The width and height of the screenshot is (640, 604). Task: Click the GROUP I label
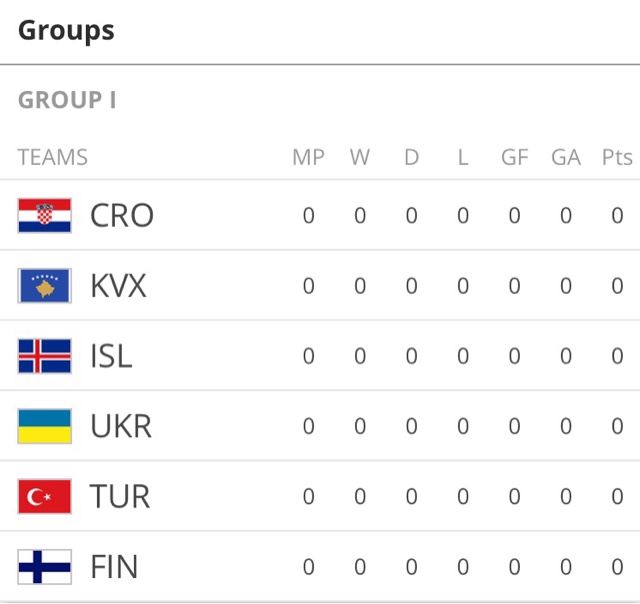[67, 100]
